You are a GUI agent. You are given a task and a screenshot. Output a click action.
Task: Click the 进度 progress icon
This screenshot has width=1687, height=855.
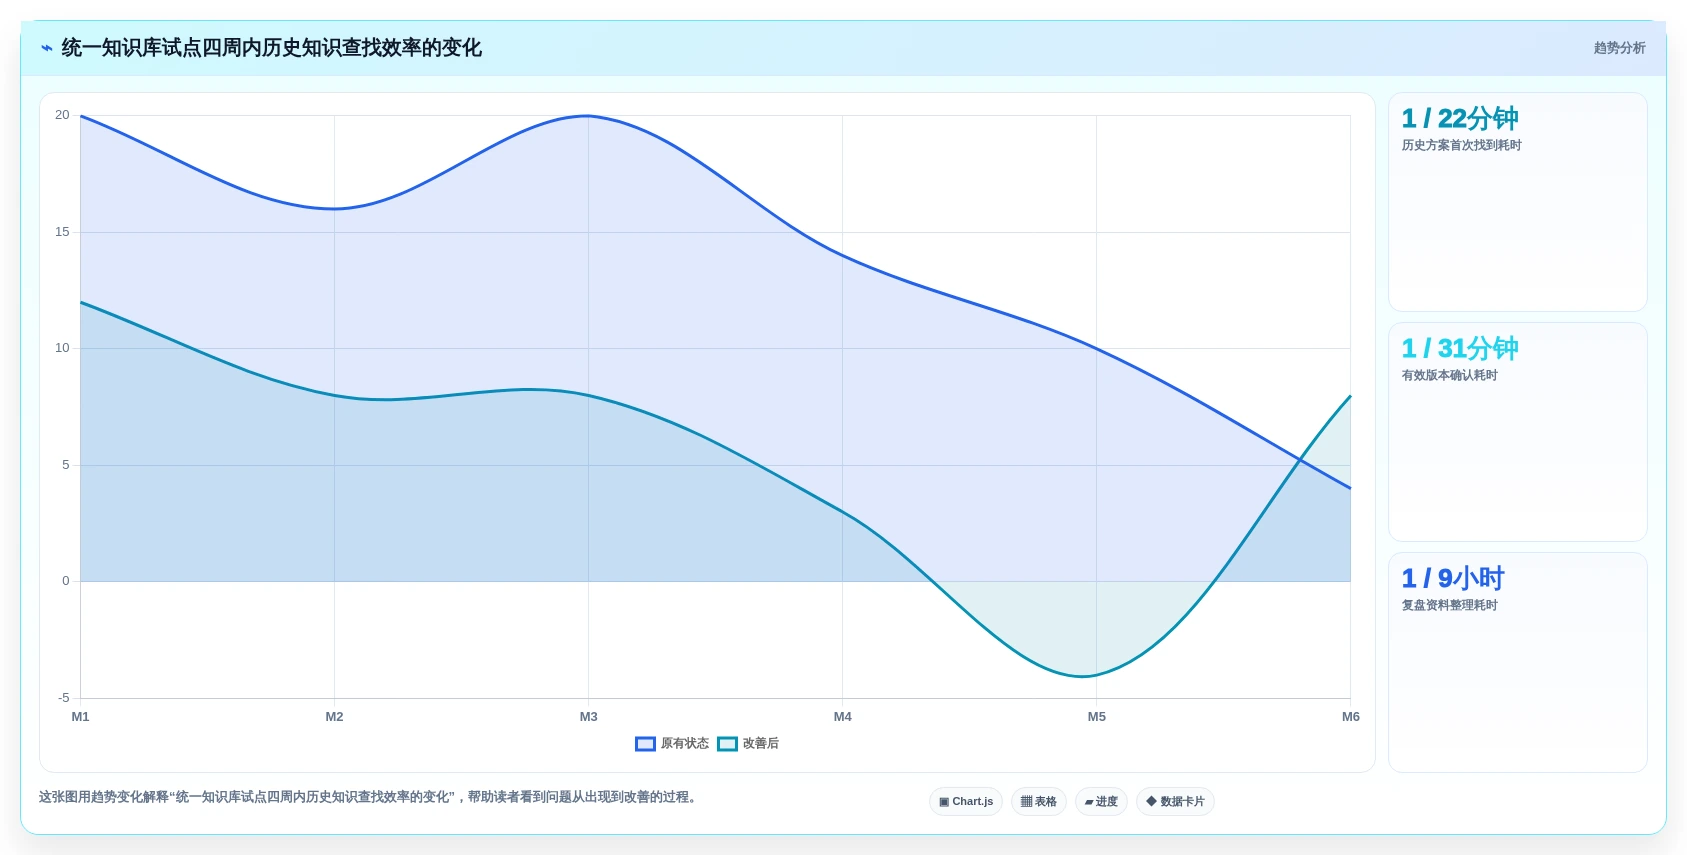click(1089, 802)
